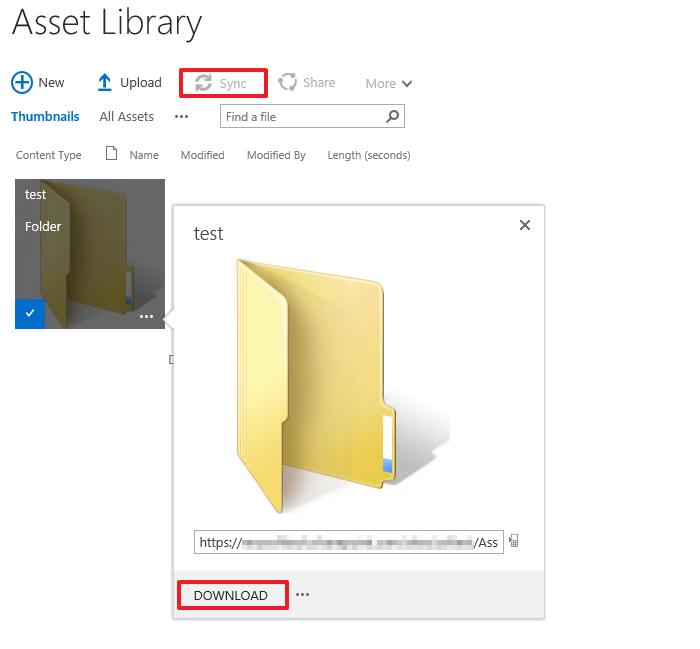Click the Upload arrow icon
The height and width of the screenshot is (649, 700).
click(104, 83)
